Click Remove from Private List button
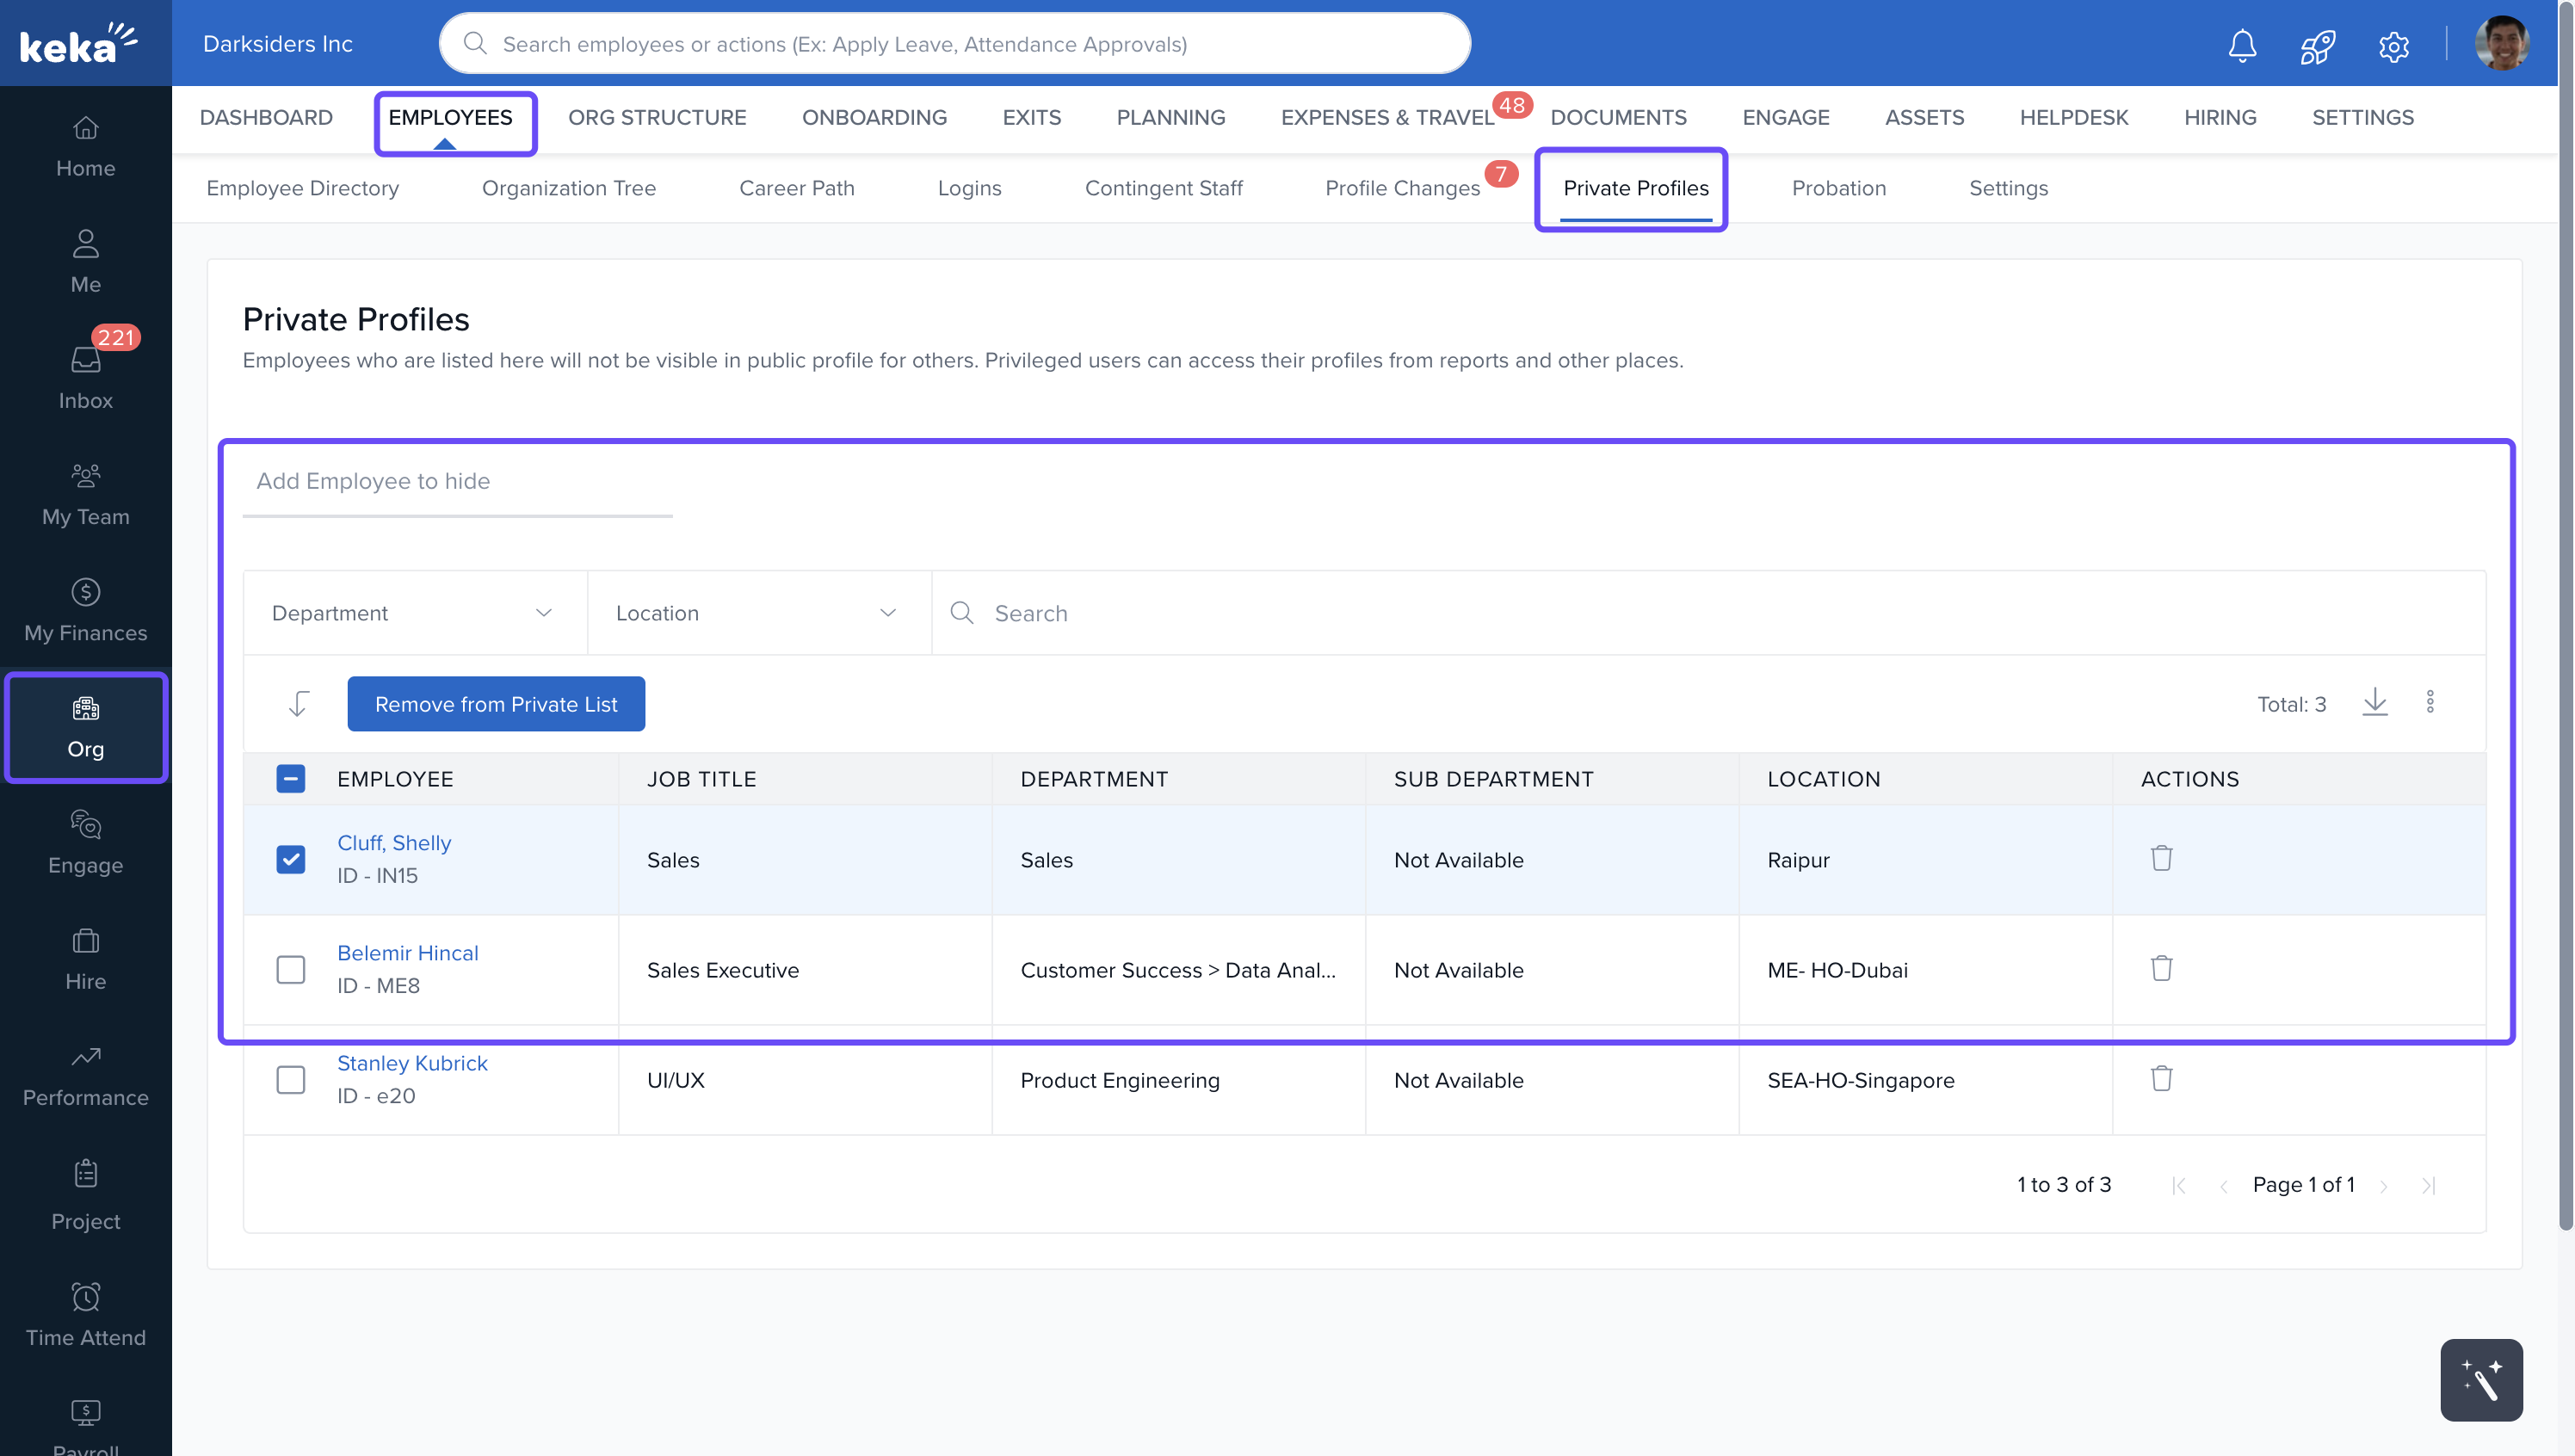This screenshot has width=2575, height=1456. click(x=495, y=703)
